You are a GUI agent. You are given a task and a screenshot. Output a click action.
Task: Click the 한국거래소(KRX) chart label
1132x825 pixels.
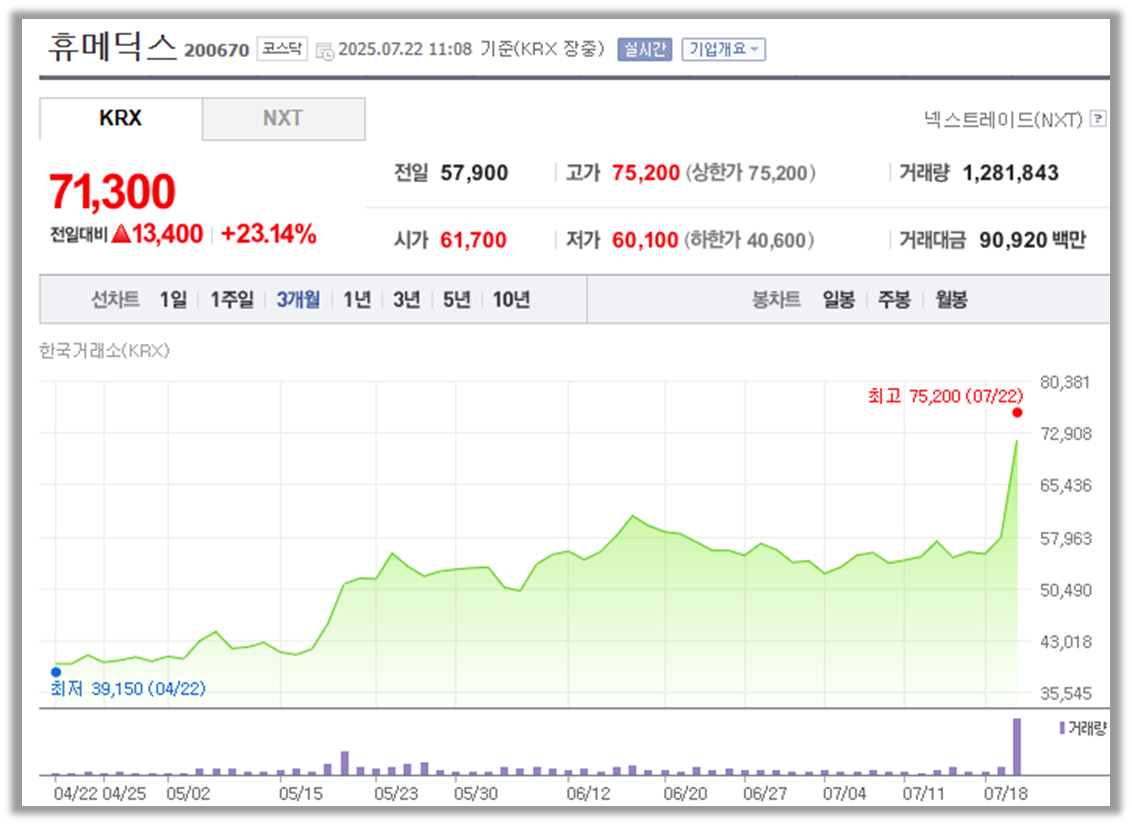point(104,351)
